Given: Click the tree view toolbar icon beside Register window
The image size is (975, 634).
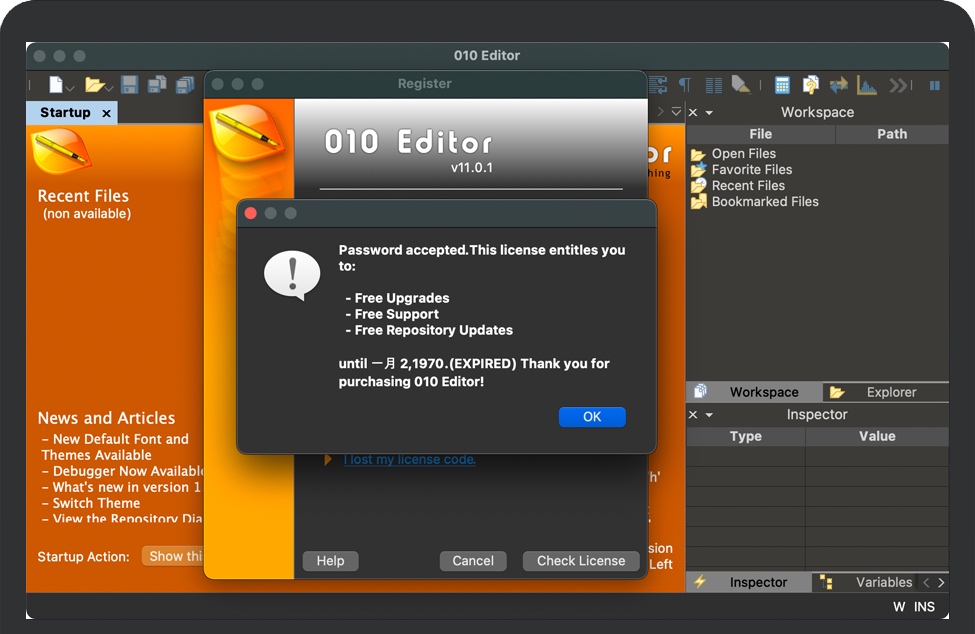Looking at the screenshot, I should click(658, 85).
